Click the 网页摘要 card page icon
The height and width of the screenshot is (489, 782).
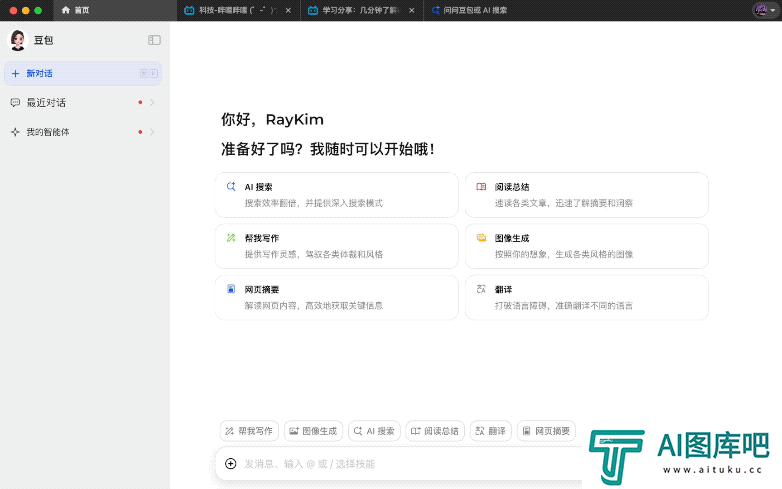pyautogui.click(x=231, y=289)
